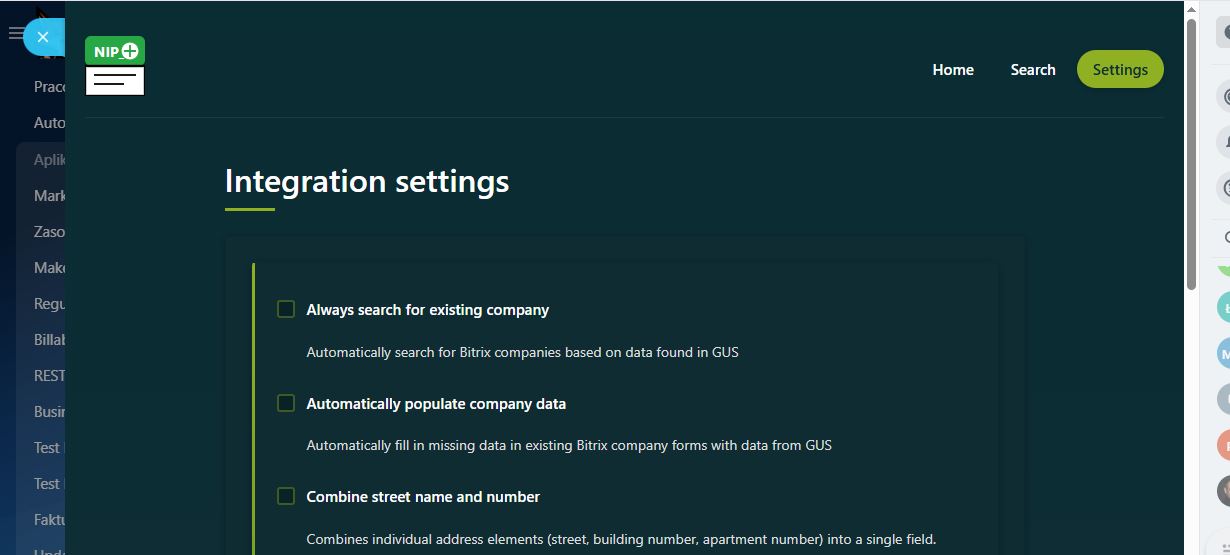Open the Search tab

pyautogui.click(x=1032, y=70)
